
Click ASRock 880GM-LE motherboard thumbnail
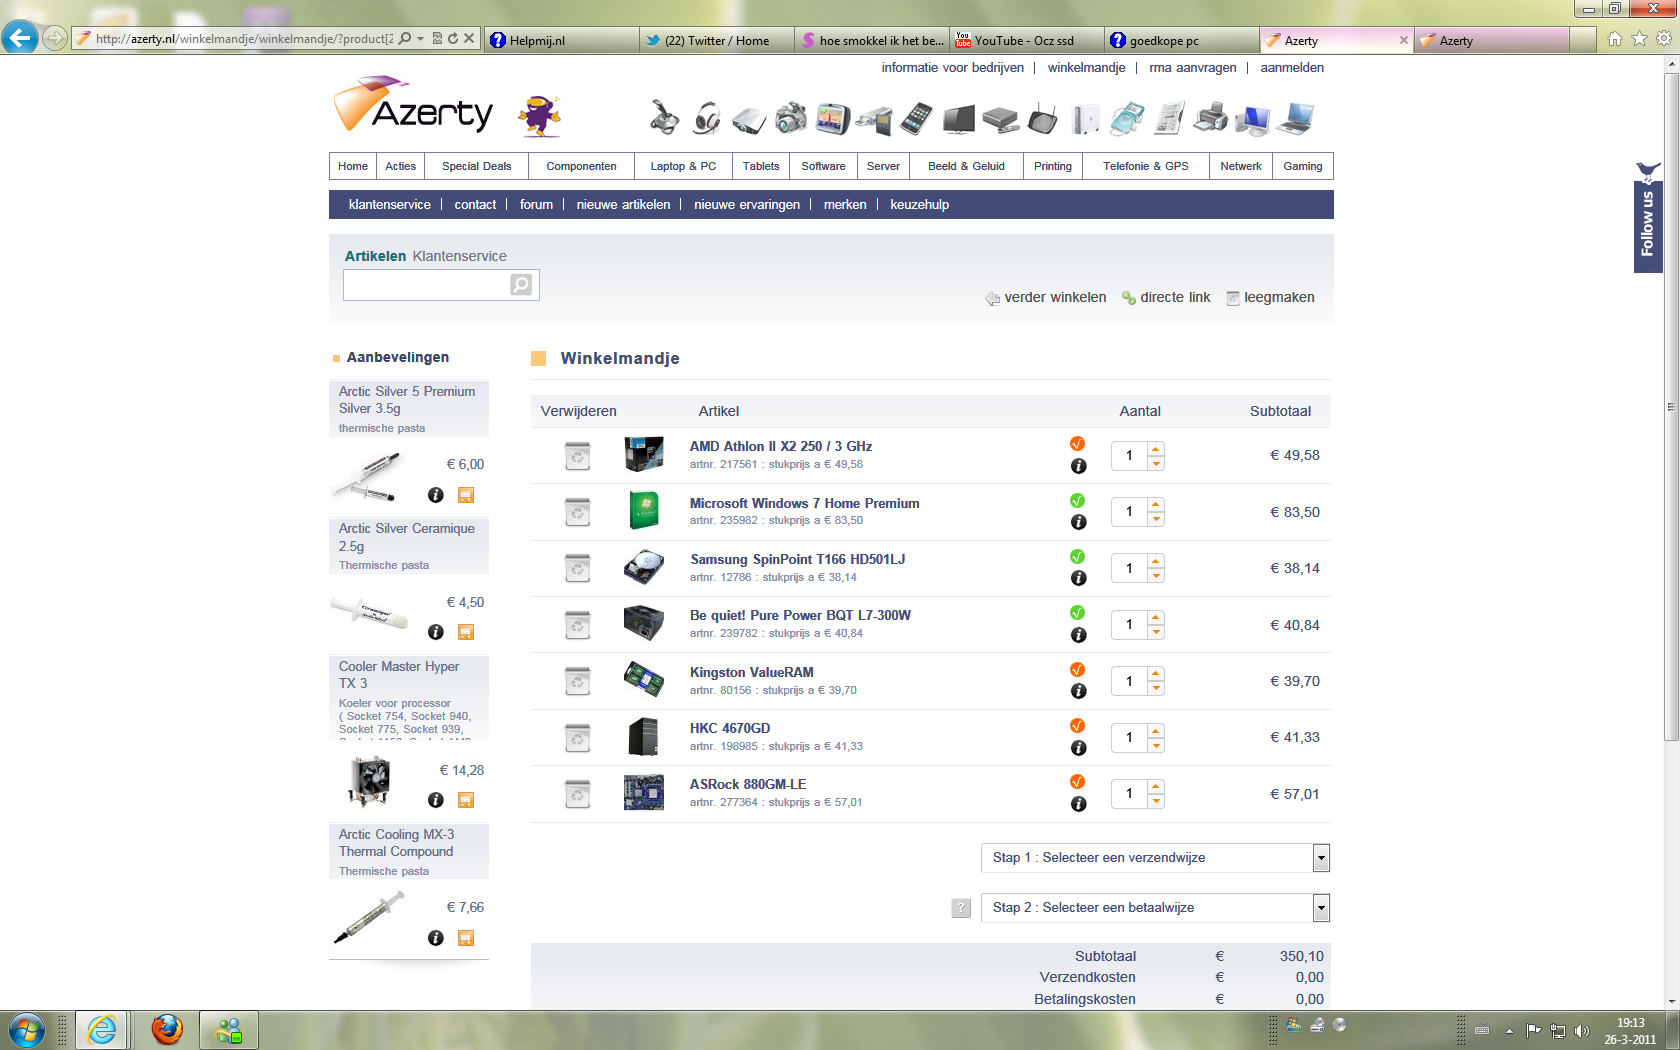644,793
